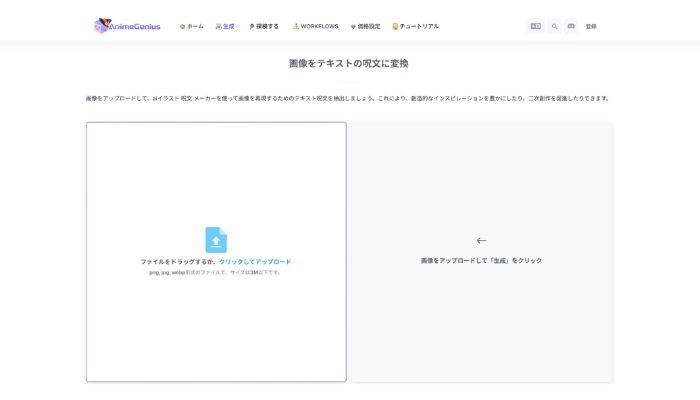Screen dimensions: 700x400
Task: Click the AnimeGenius logo
Action: coord(126,26)
